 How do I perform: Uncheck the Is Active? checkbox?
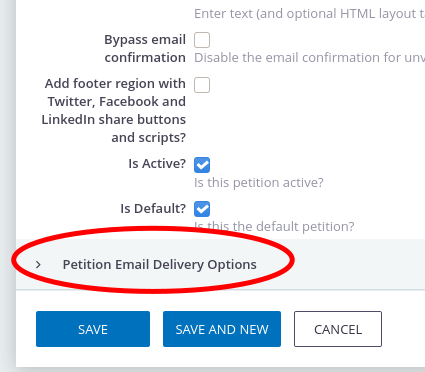[202, 165]
